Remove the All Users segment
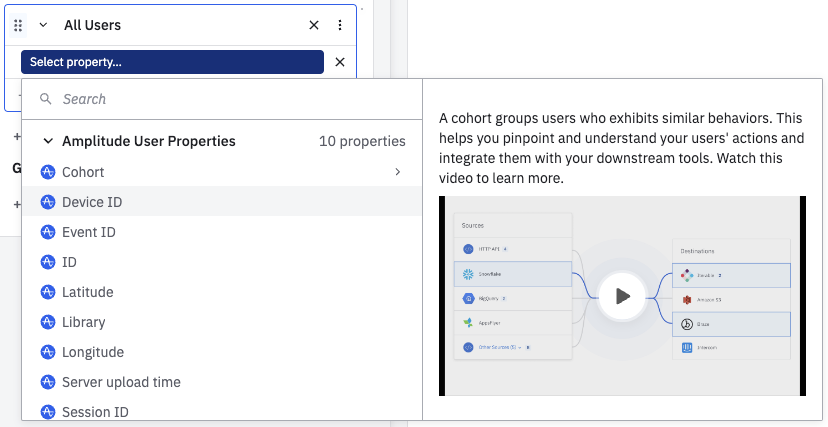Screen dimensions: 828x427 tap(314, 25)
